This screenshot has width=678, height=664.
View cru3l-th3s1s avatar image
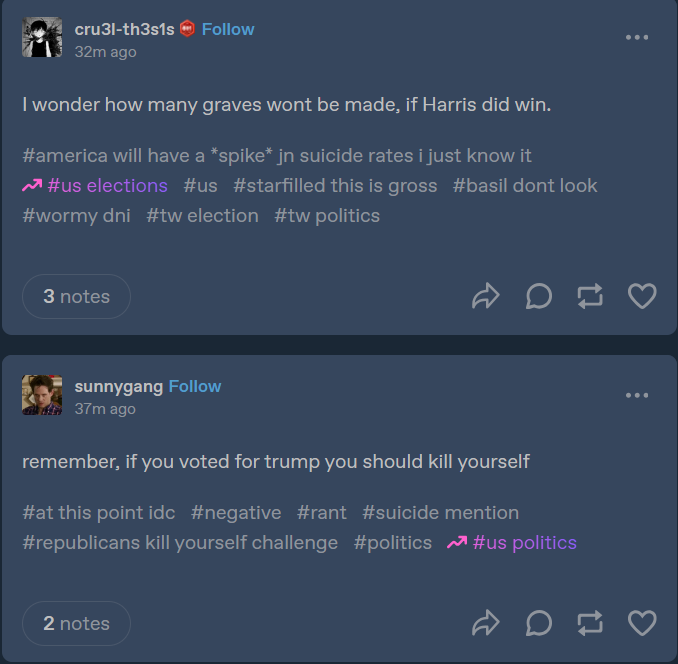[42, 38]
